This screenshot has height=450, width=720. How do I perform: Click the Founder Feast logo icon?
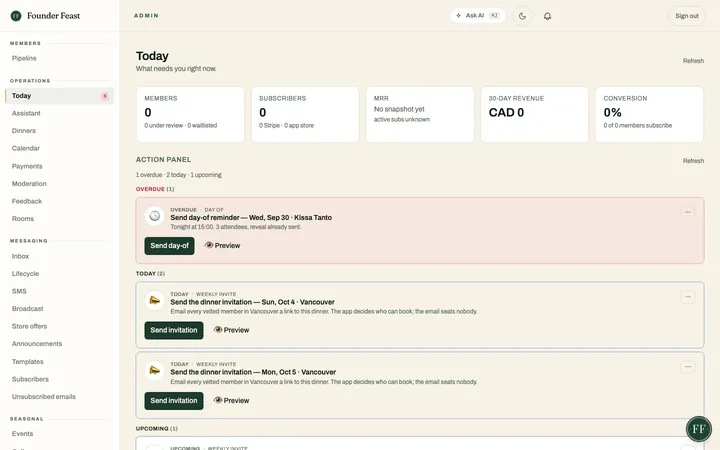click(16, 16)
